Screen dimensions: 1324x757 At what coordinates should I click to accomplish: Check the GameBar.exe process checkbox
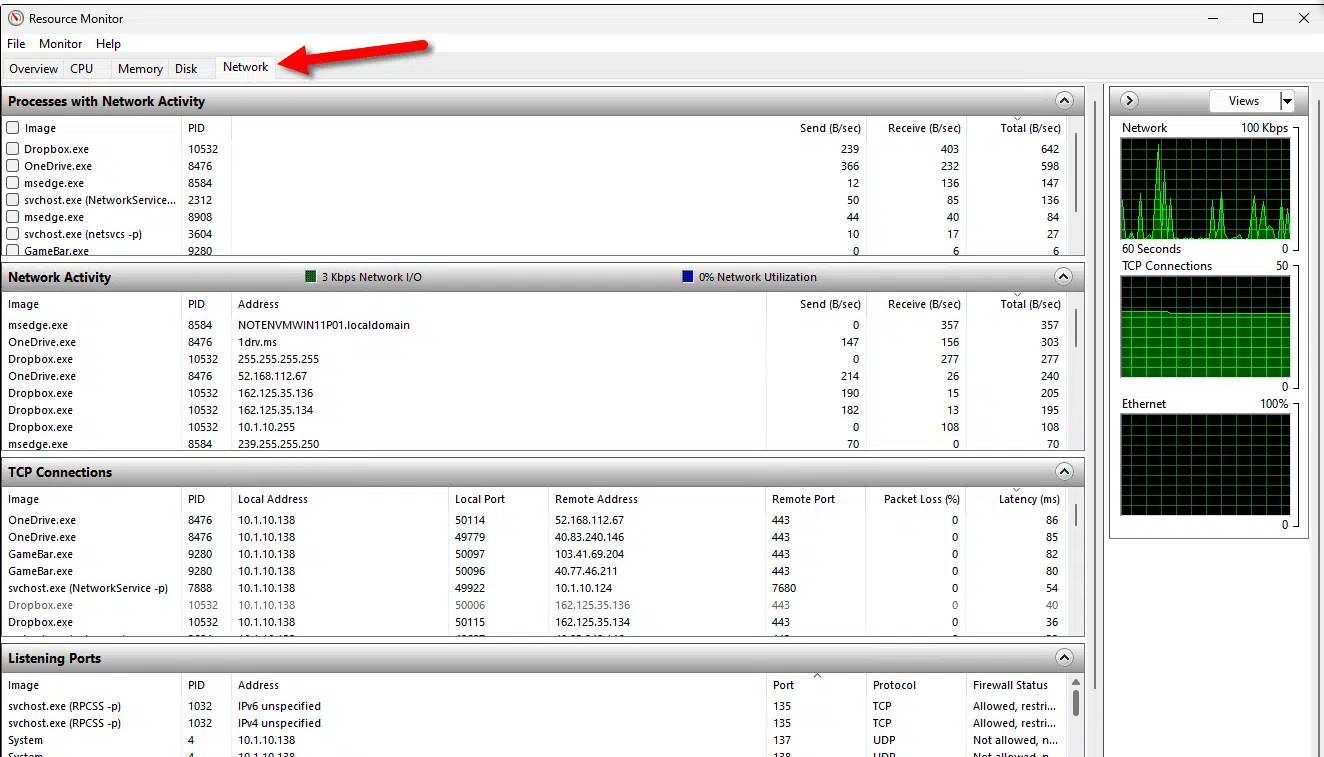coord(13,250)
